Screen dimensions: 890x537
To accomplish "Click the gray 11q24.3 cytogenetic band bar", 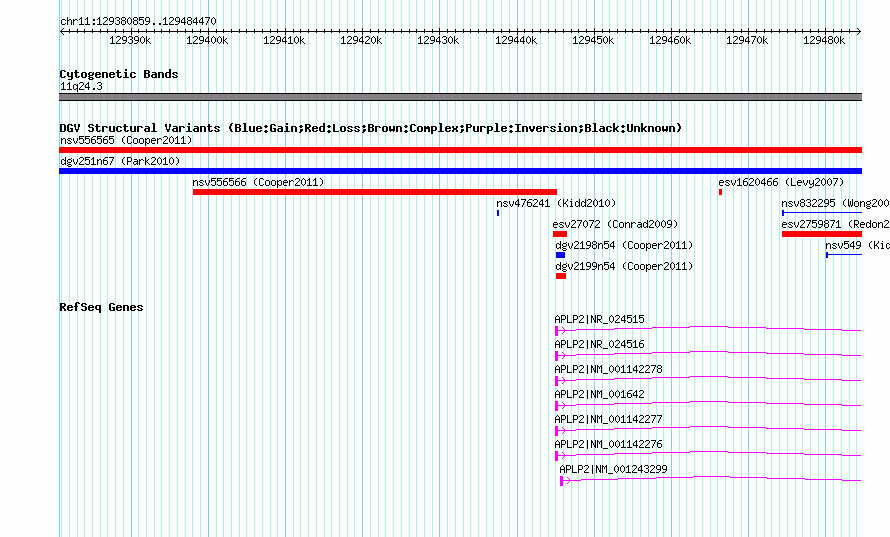I will (x=460, y=97).
